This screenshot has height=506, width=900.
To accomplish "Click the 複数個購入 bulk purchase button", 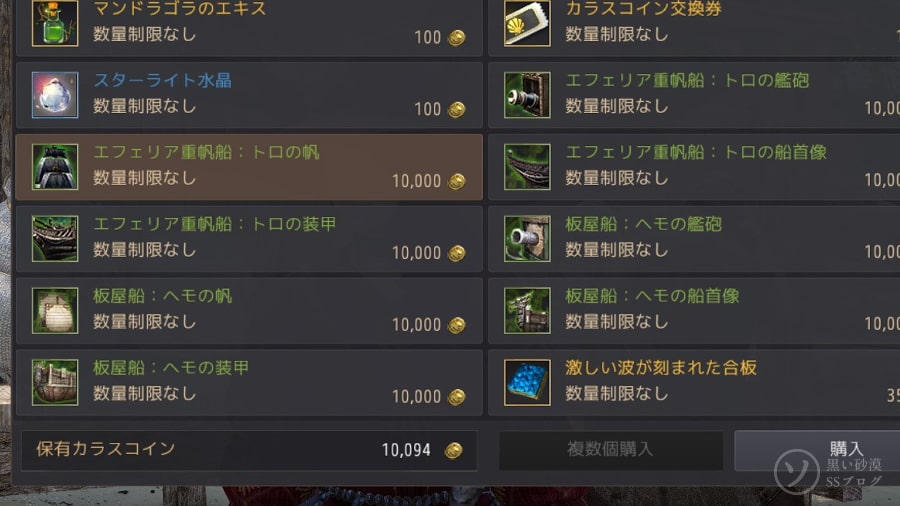I will [611, 450].
